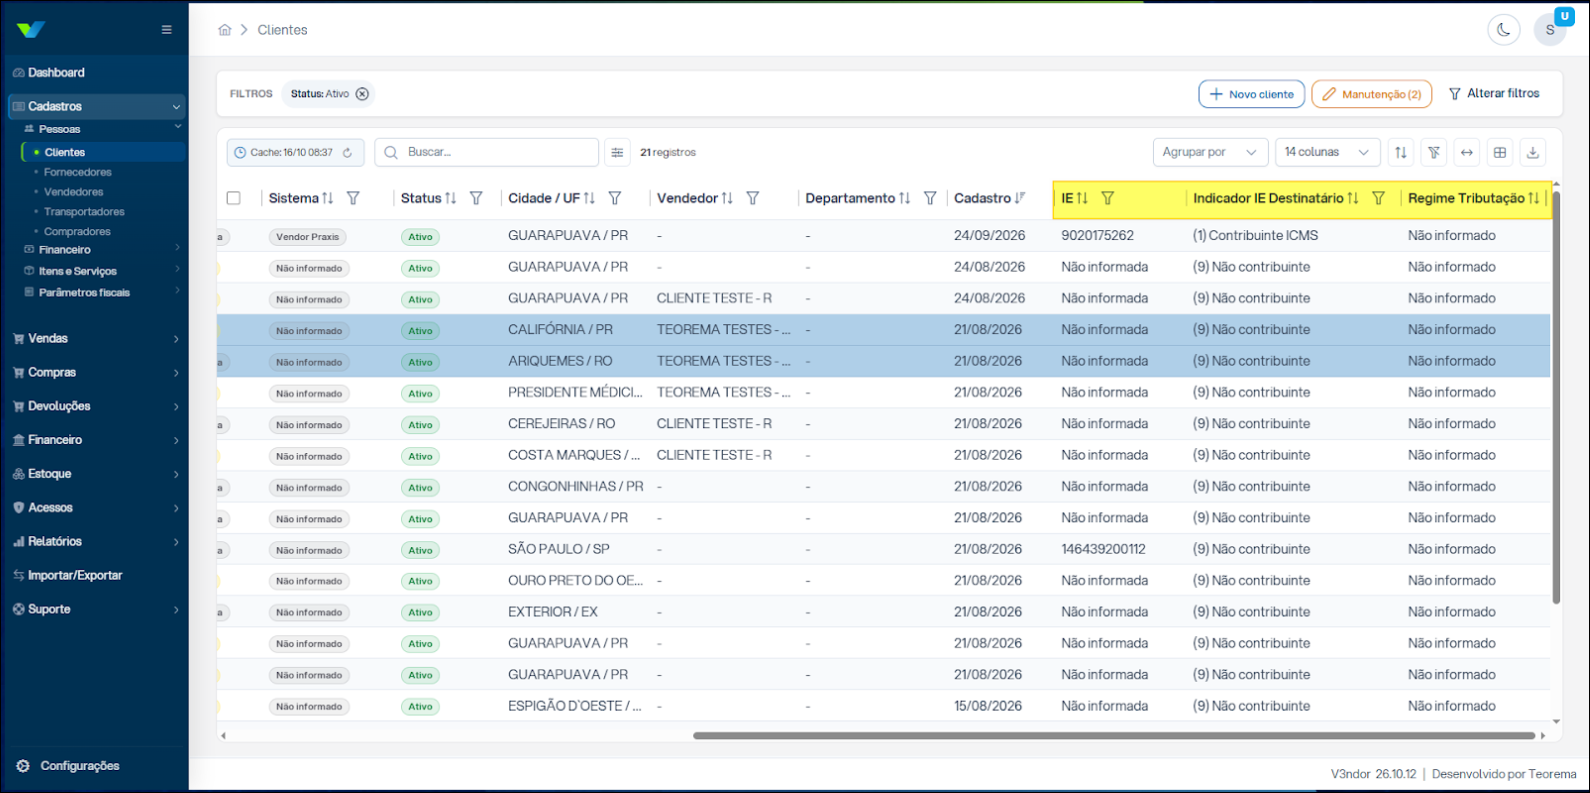Open advanced search options icon beside Buscar
The width and height of the screenshot is (1590, 793).
point(617,153)
